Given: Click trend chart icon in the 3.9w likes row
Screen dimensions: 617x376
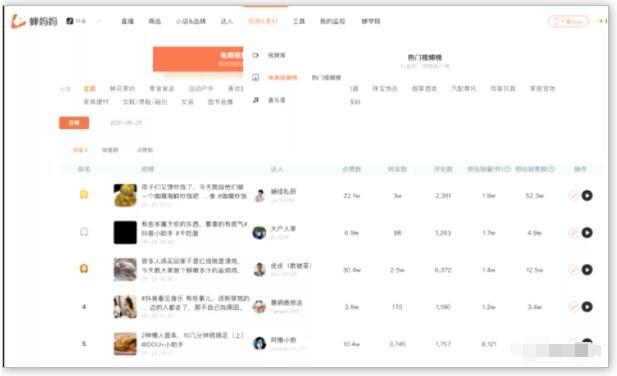Looking at the screenshot, I should pyautogui.click(x=574, y=307).
